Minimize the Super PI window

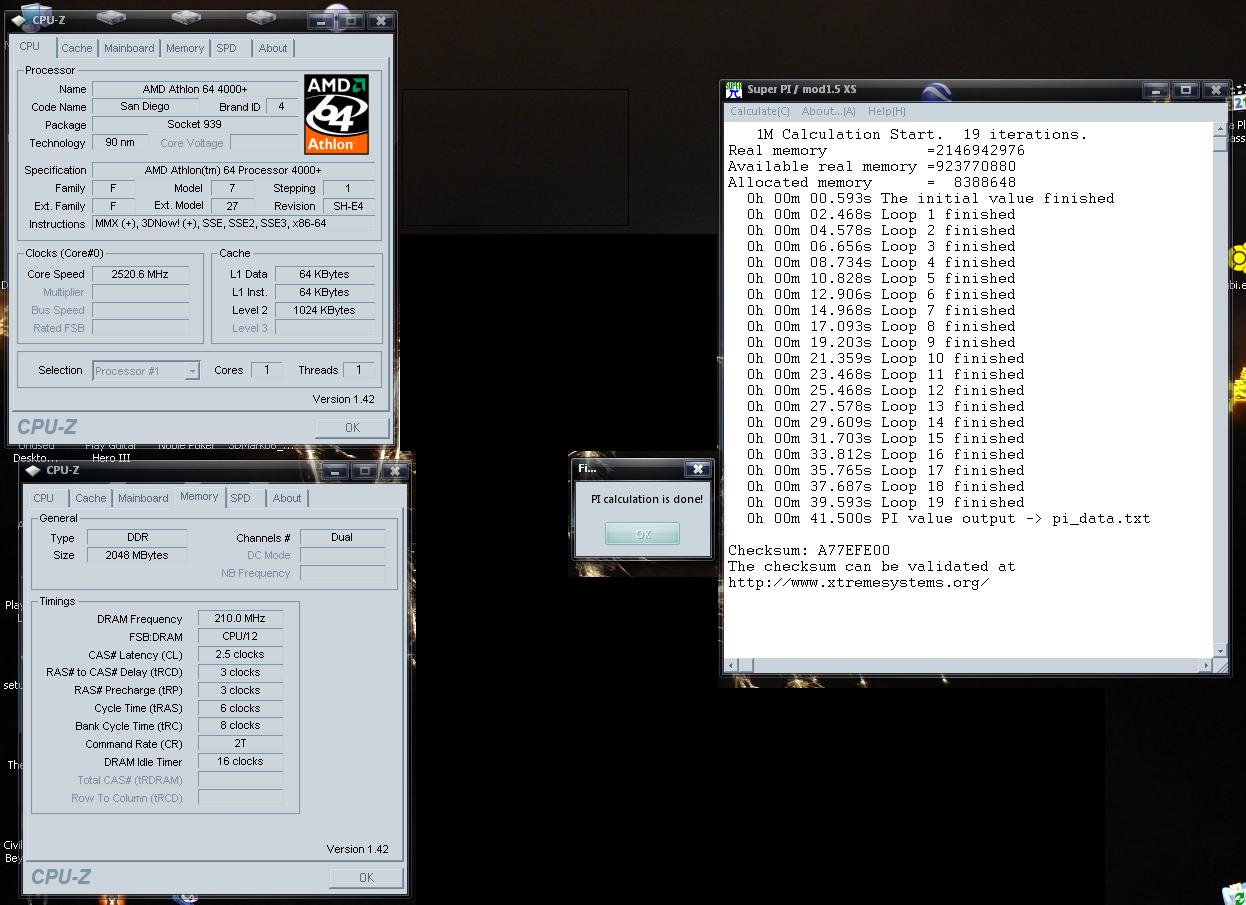(x=1156, y=90)
